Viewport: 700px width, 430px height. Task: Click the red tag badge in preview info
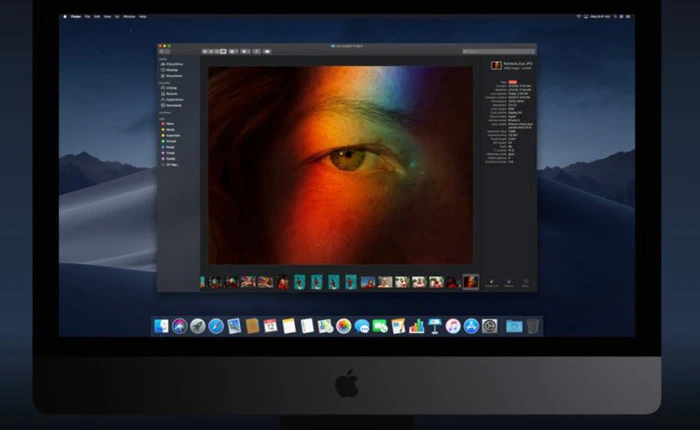pyautogui.click(x=512, y=82)
